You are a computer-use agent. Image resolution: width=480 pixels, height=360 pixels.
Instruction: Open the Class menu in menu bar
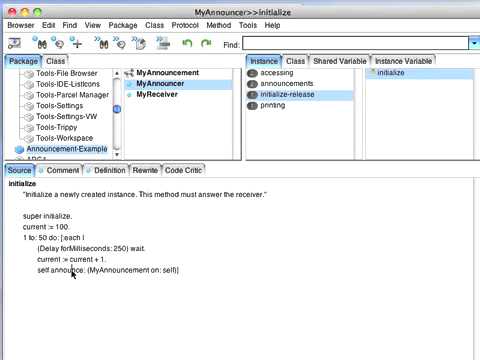point(154,25)
